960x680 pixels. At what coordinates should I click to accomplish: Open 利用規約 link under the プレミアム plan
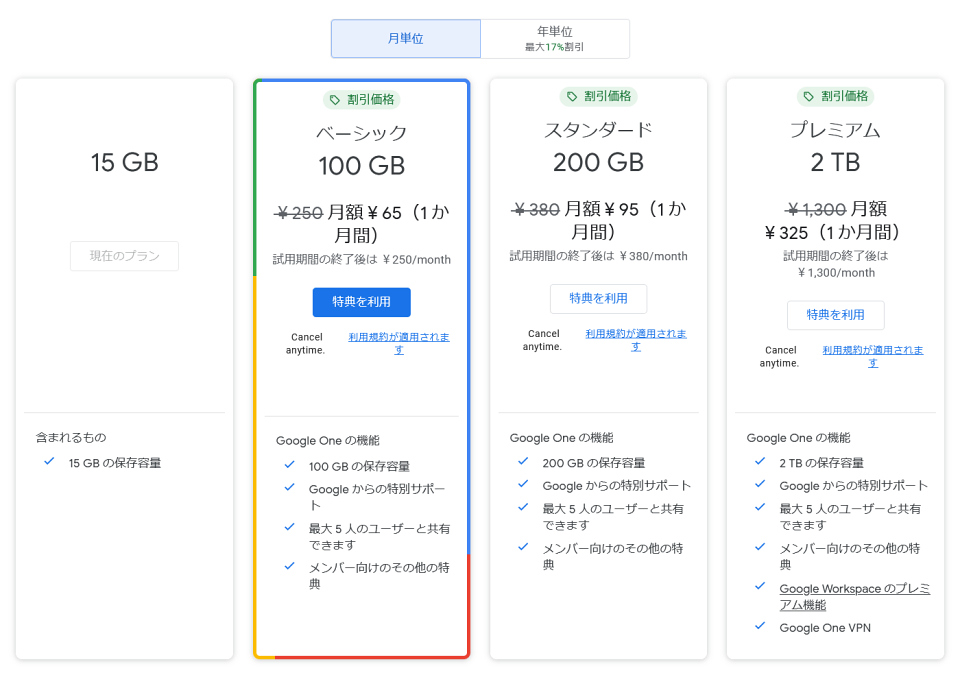(872, 356)
